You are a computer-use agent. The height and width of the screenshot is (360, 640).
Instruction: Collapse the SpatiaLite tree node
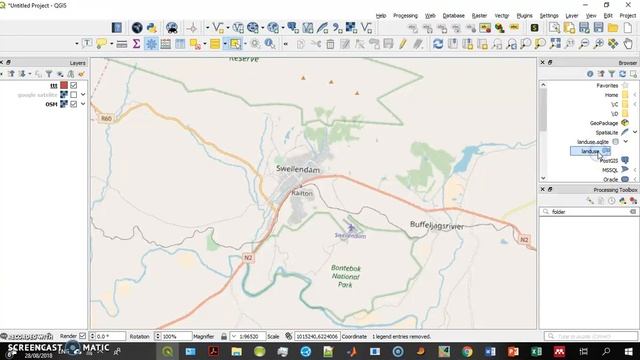pos(635,132)
